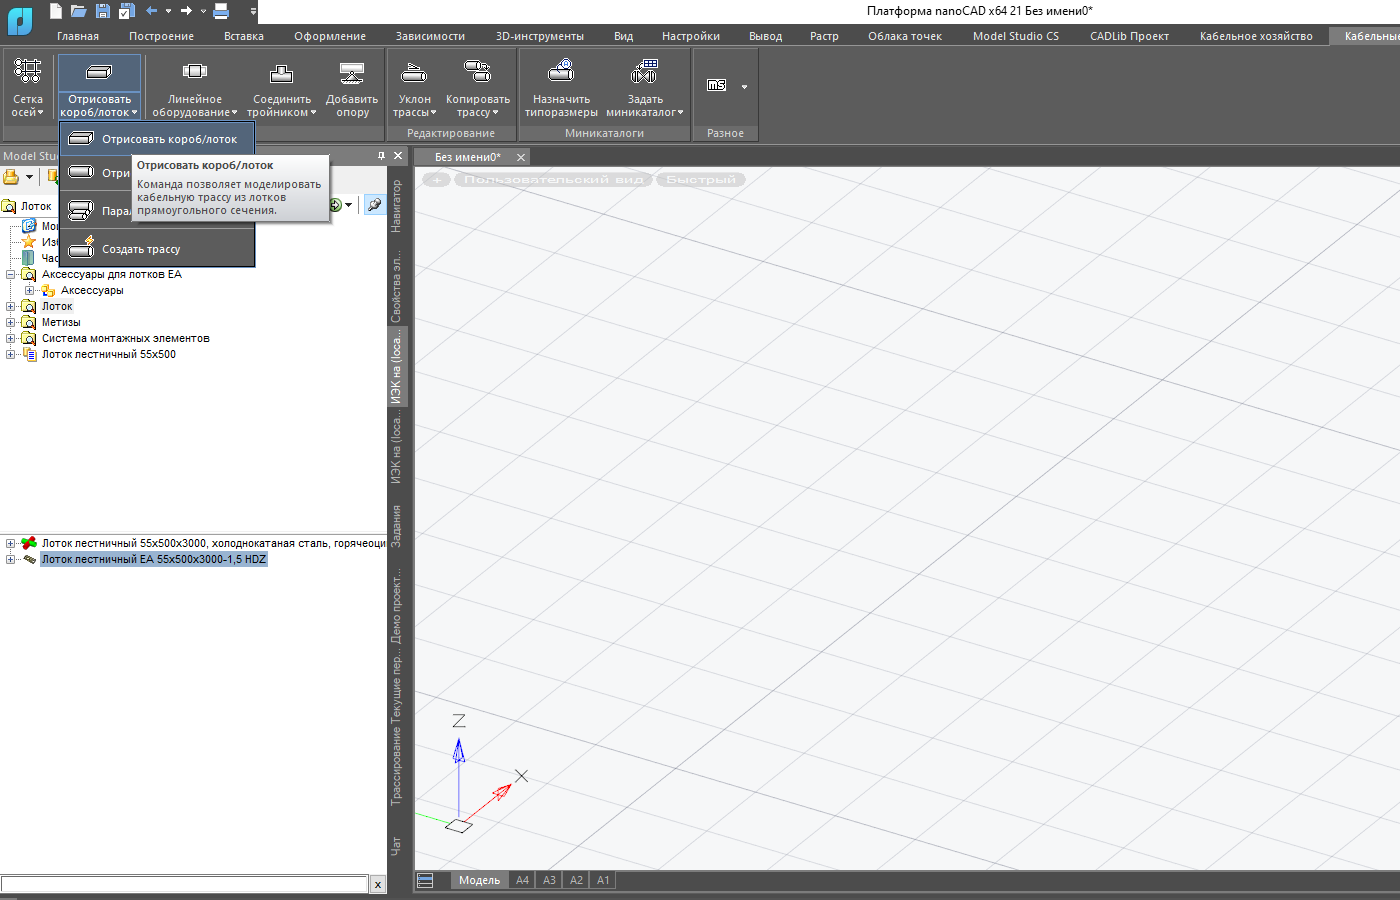Open the redo history dropdown arrow
Viewport: 1400px width, 900px height.
click(203, 11)
